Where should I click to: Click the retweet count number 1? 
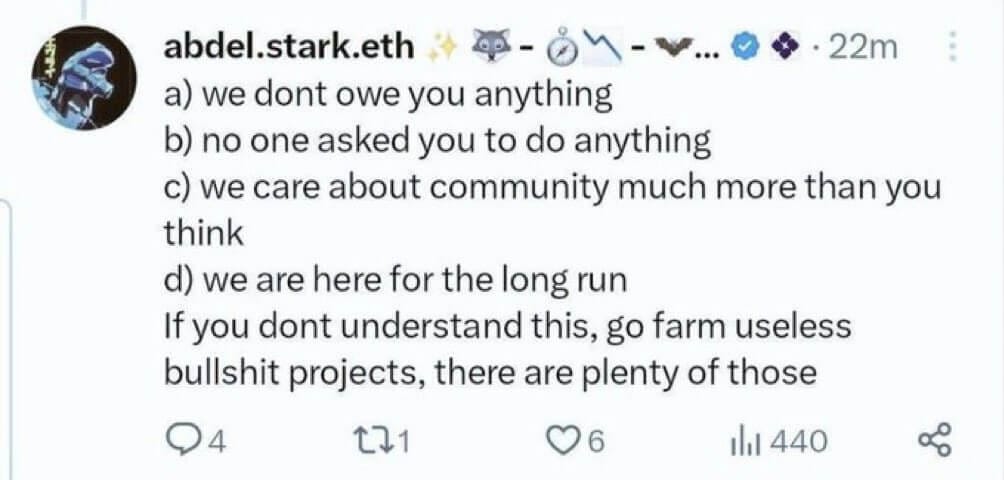[x=402, y=441]
